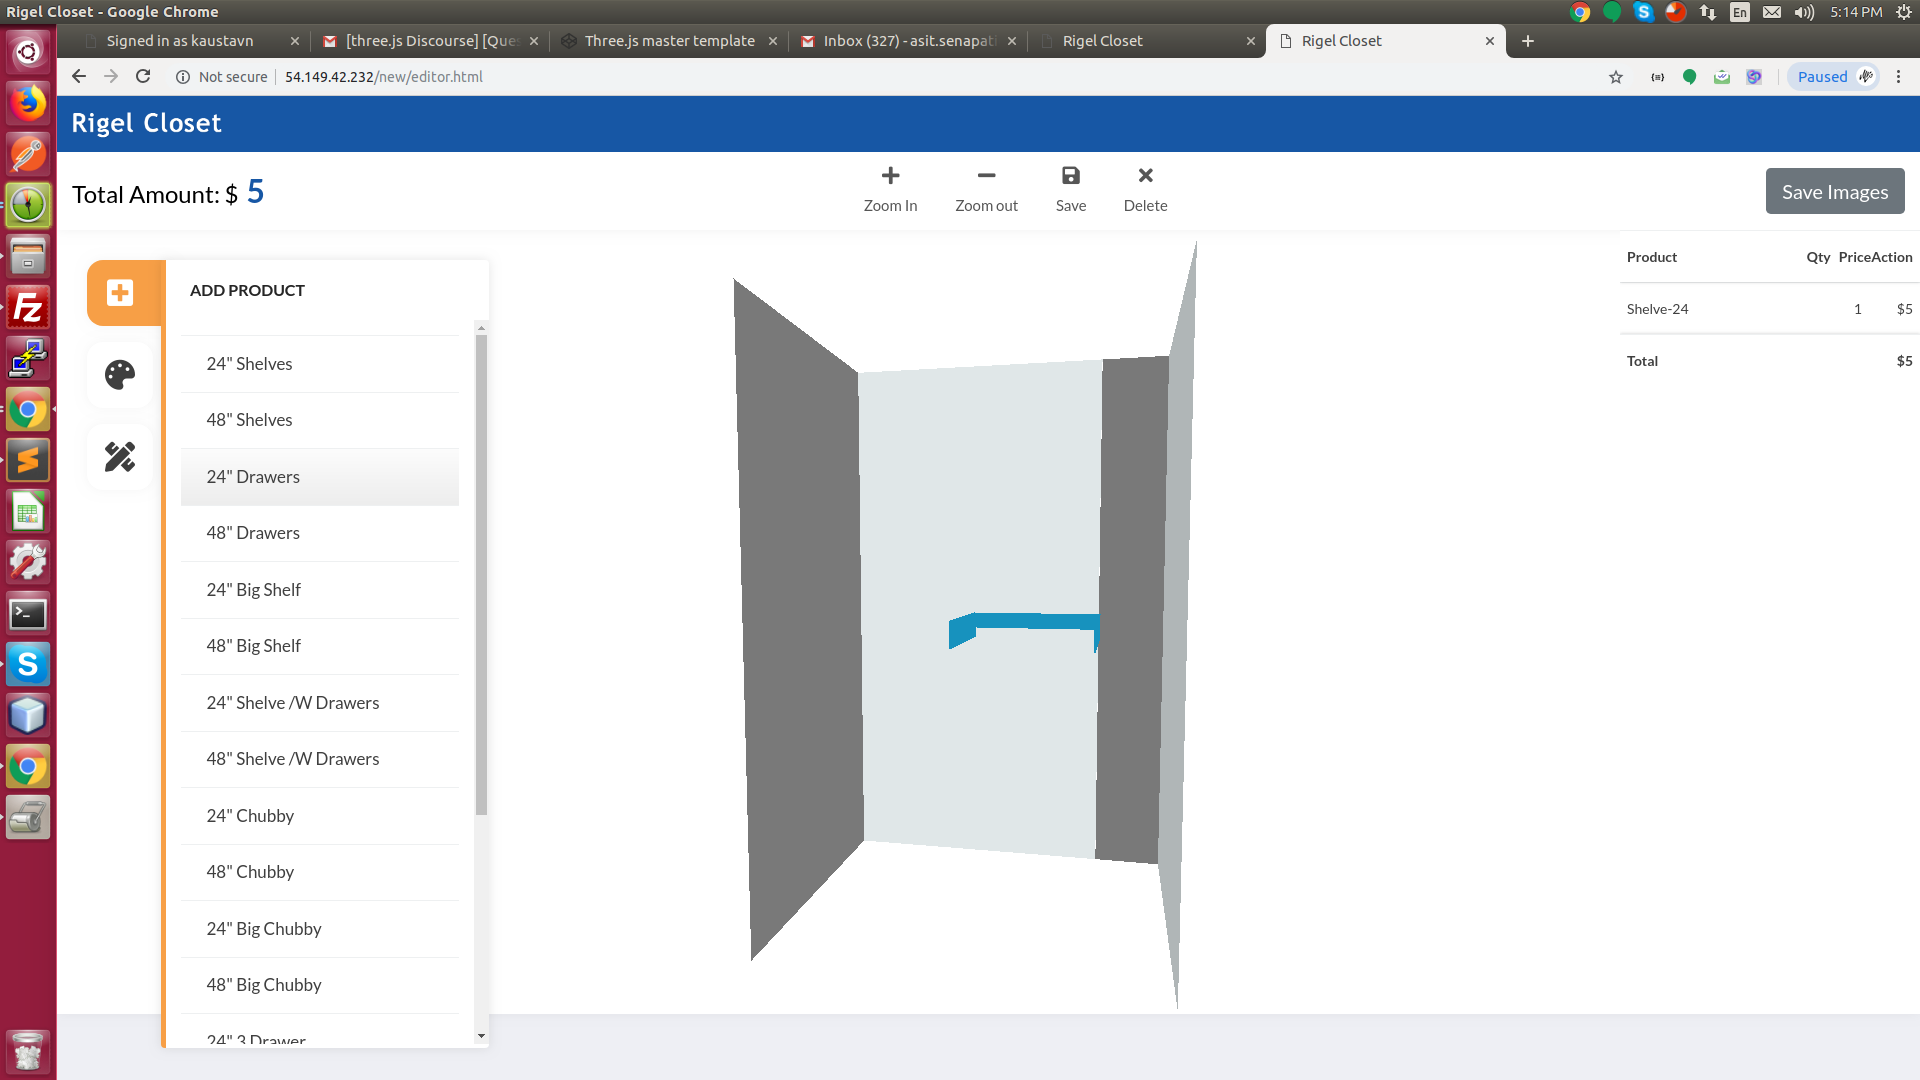Click the scroll-down arrow of product list

481,1036
